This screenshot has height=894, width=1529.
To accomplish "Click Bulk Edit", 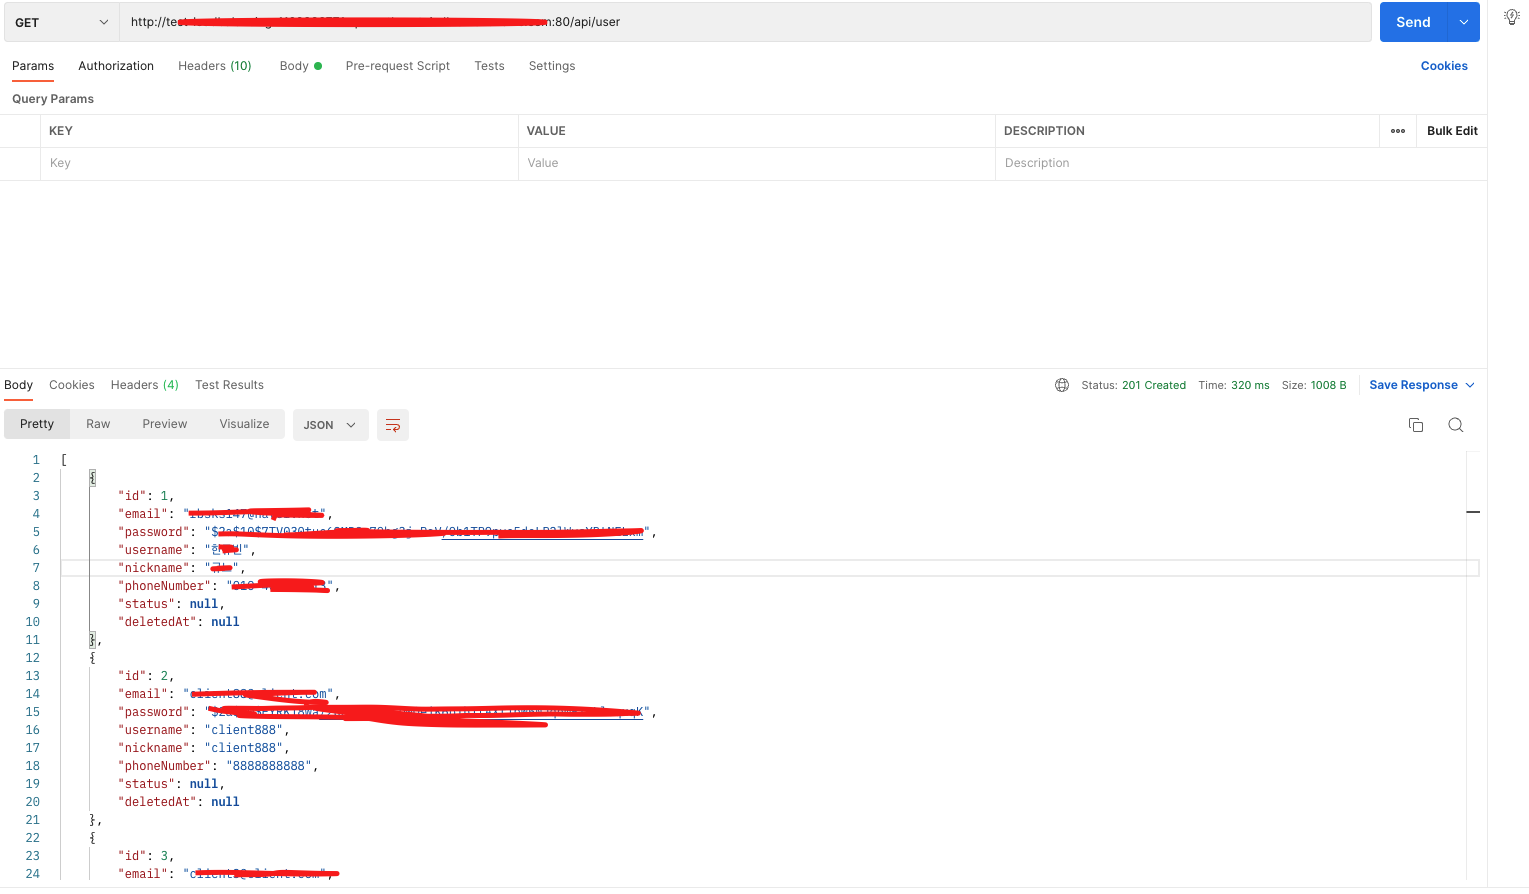I will (1452, 131).
